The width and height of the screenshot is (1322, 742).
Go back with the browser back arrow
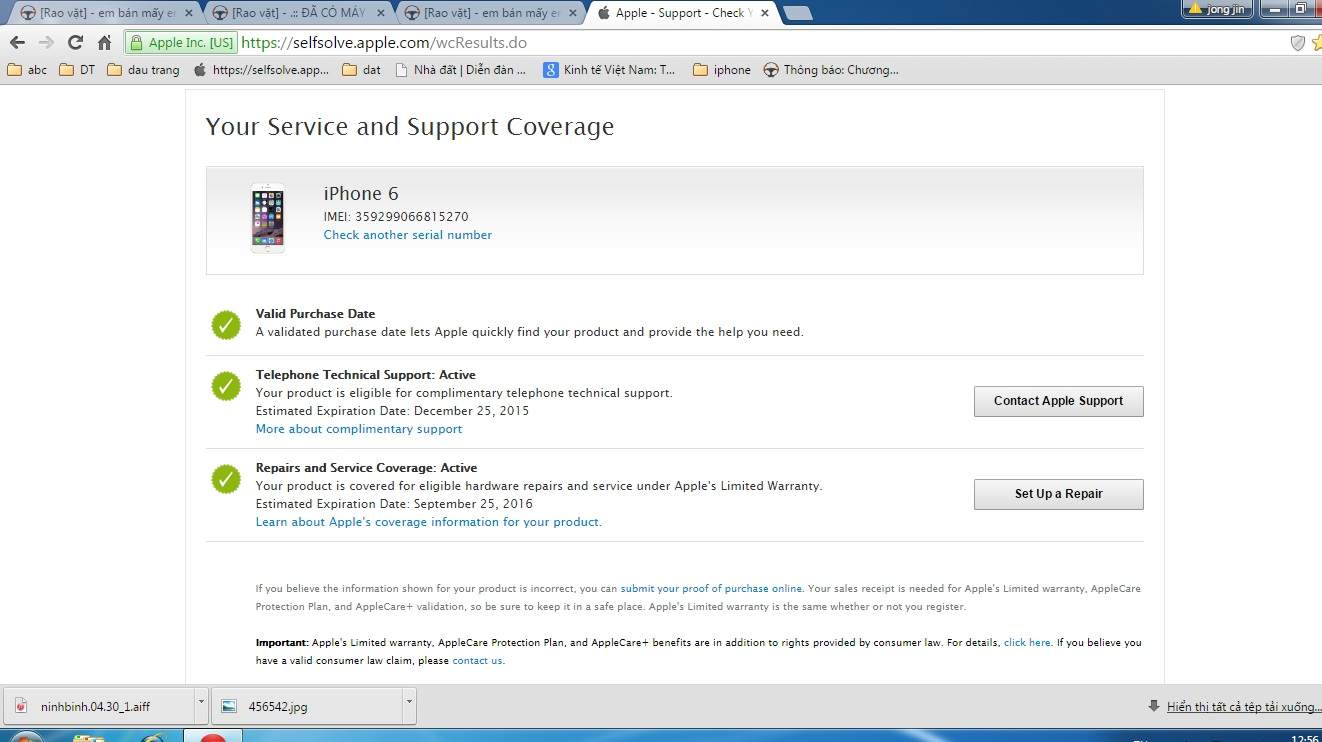pos(17,42)
